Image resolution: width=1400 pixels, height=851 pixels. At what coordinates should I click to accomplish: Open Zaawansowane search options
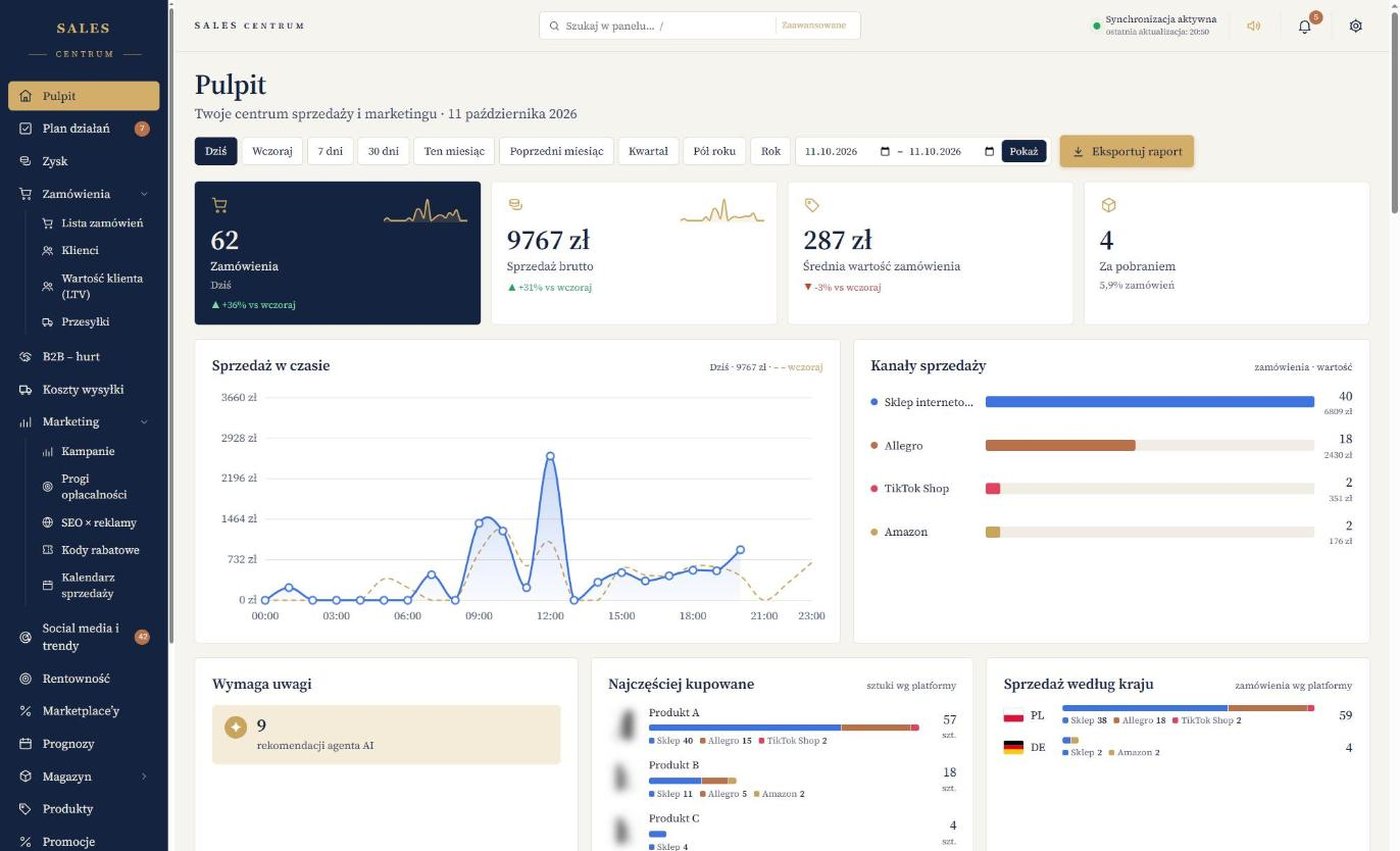(814, 26)
